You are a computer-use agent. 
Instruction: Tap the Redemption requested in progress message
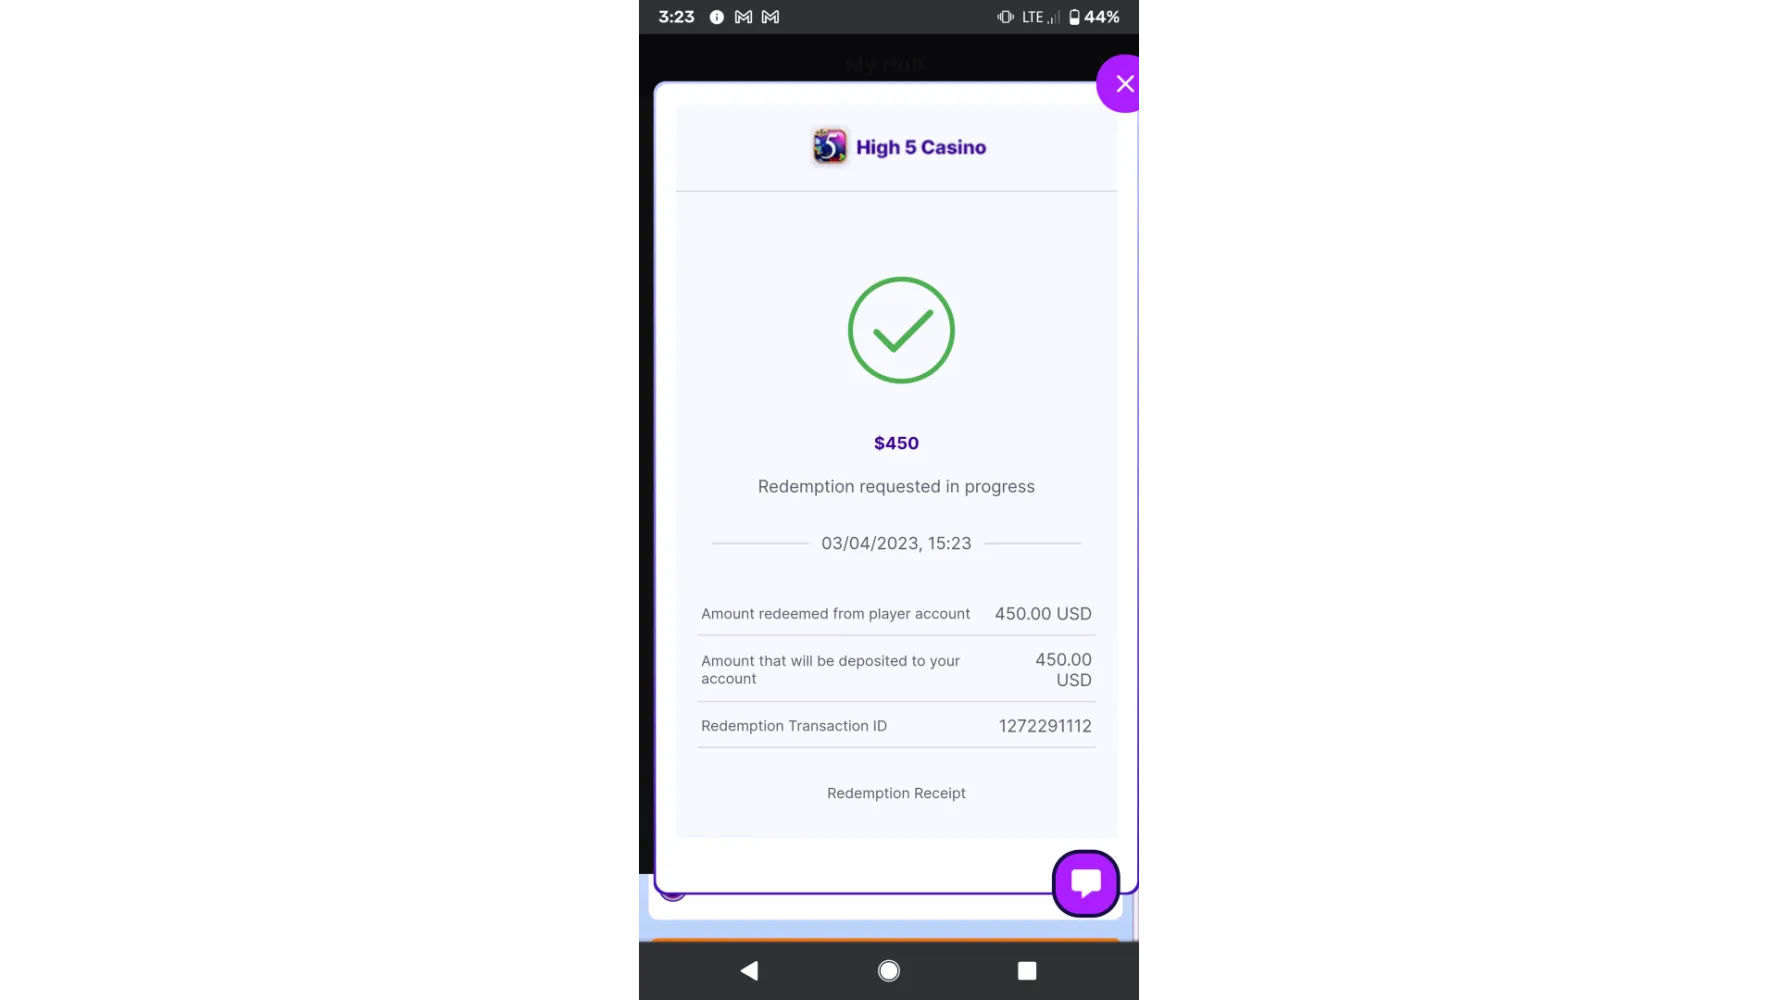pos(896,486)
